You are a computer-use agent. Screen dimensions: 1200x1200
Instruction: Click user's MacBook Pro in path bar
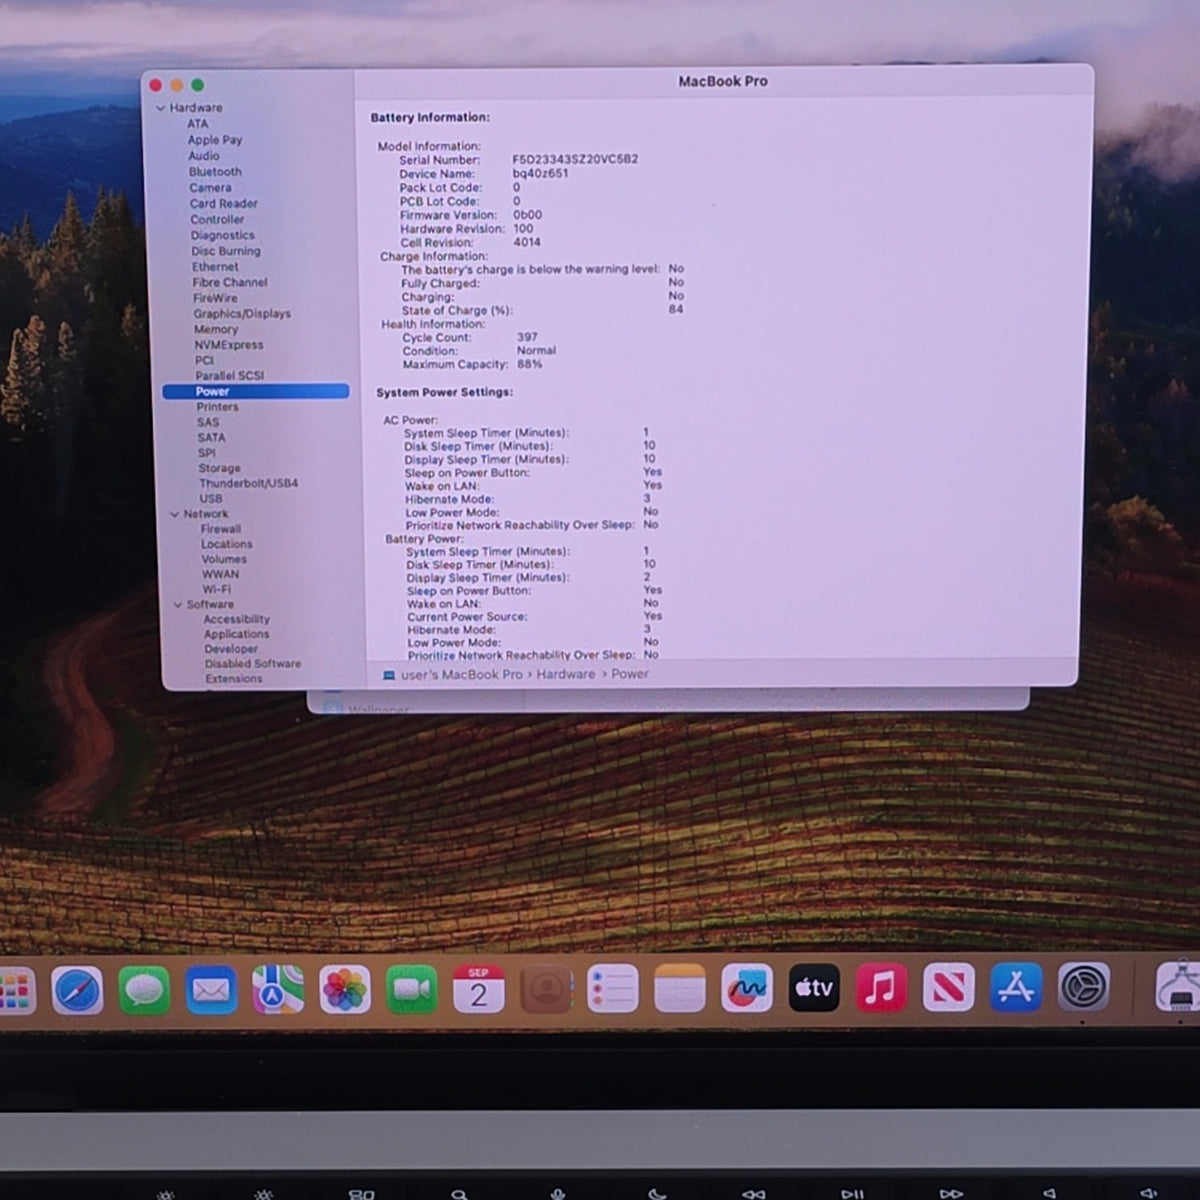(x=461, y=675)
